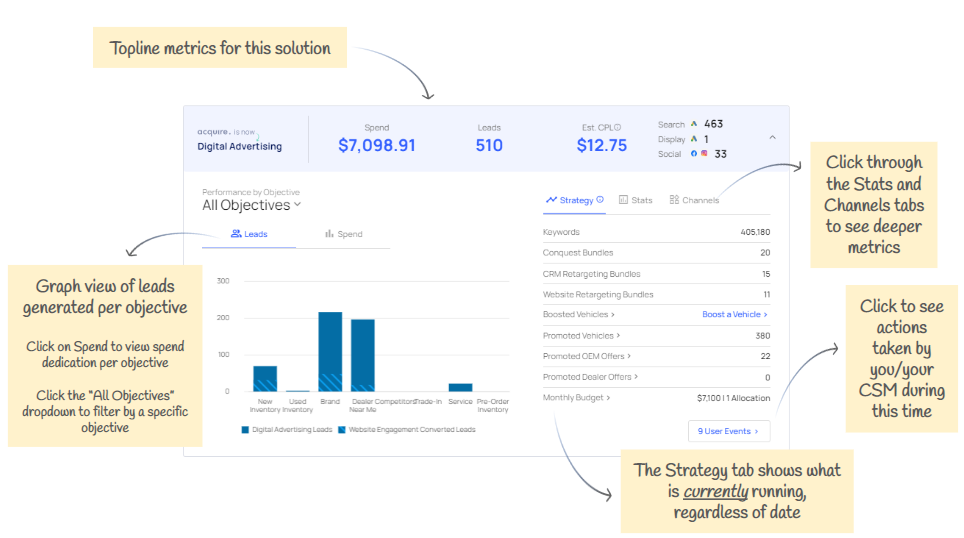964x538 pixels.
Task: Select the Leads graph tab
Action: point(249,234)
